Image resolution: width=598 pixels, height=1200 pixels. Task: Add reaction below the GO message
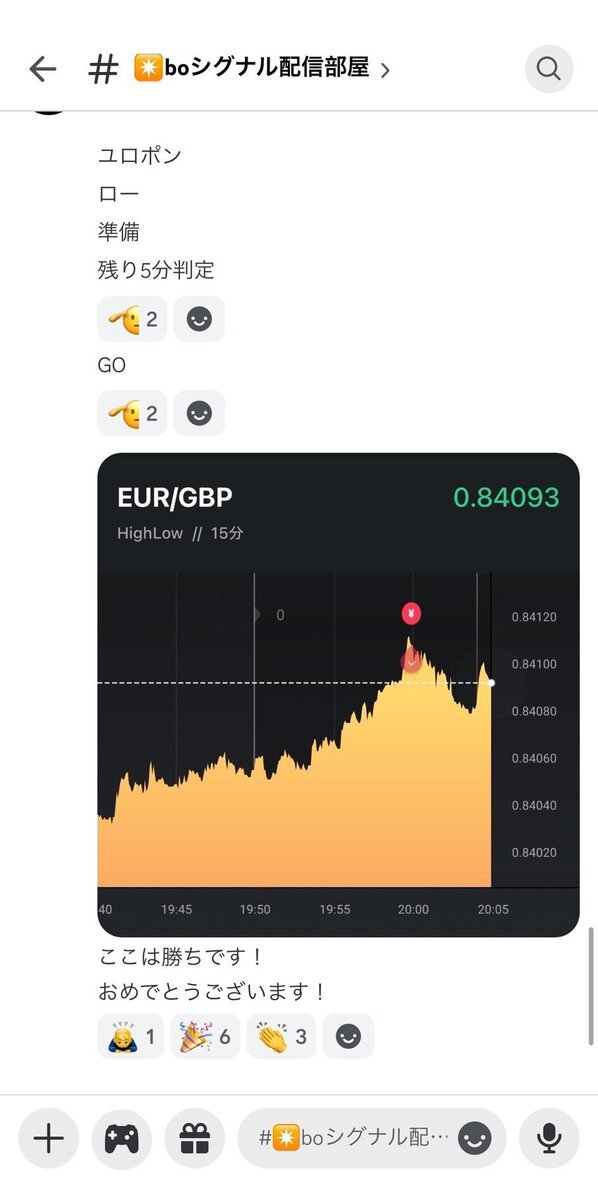coord(199,413)
